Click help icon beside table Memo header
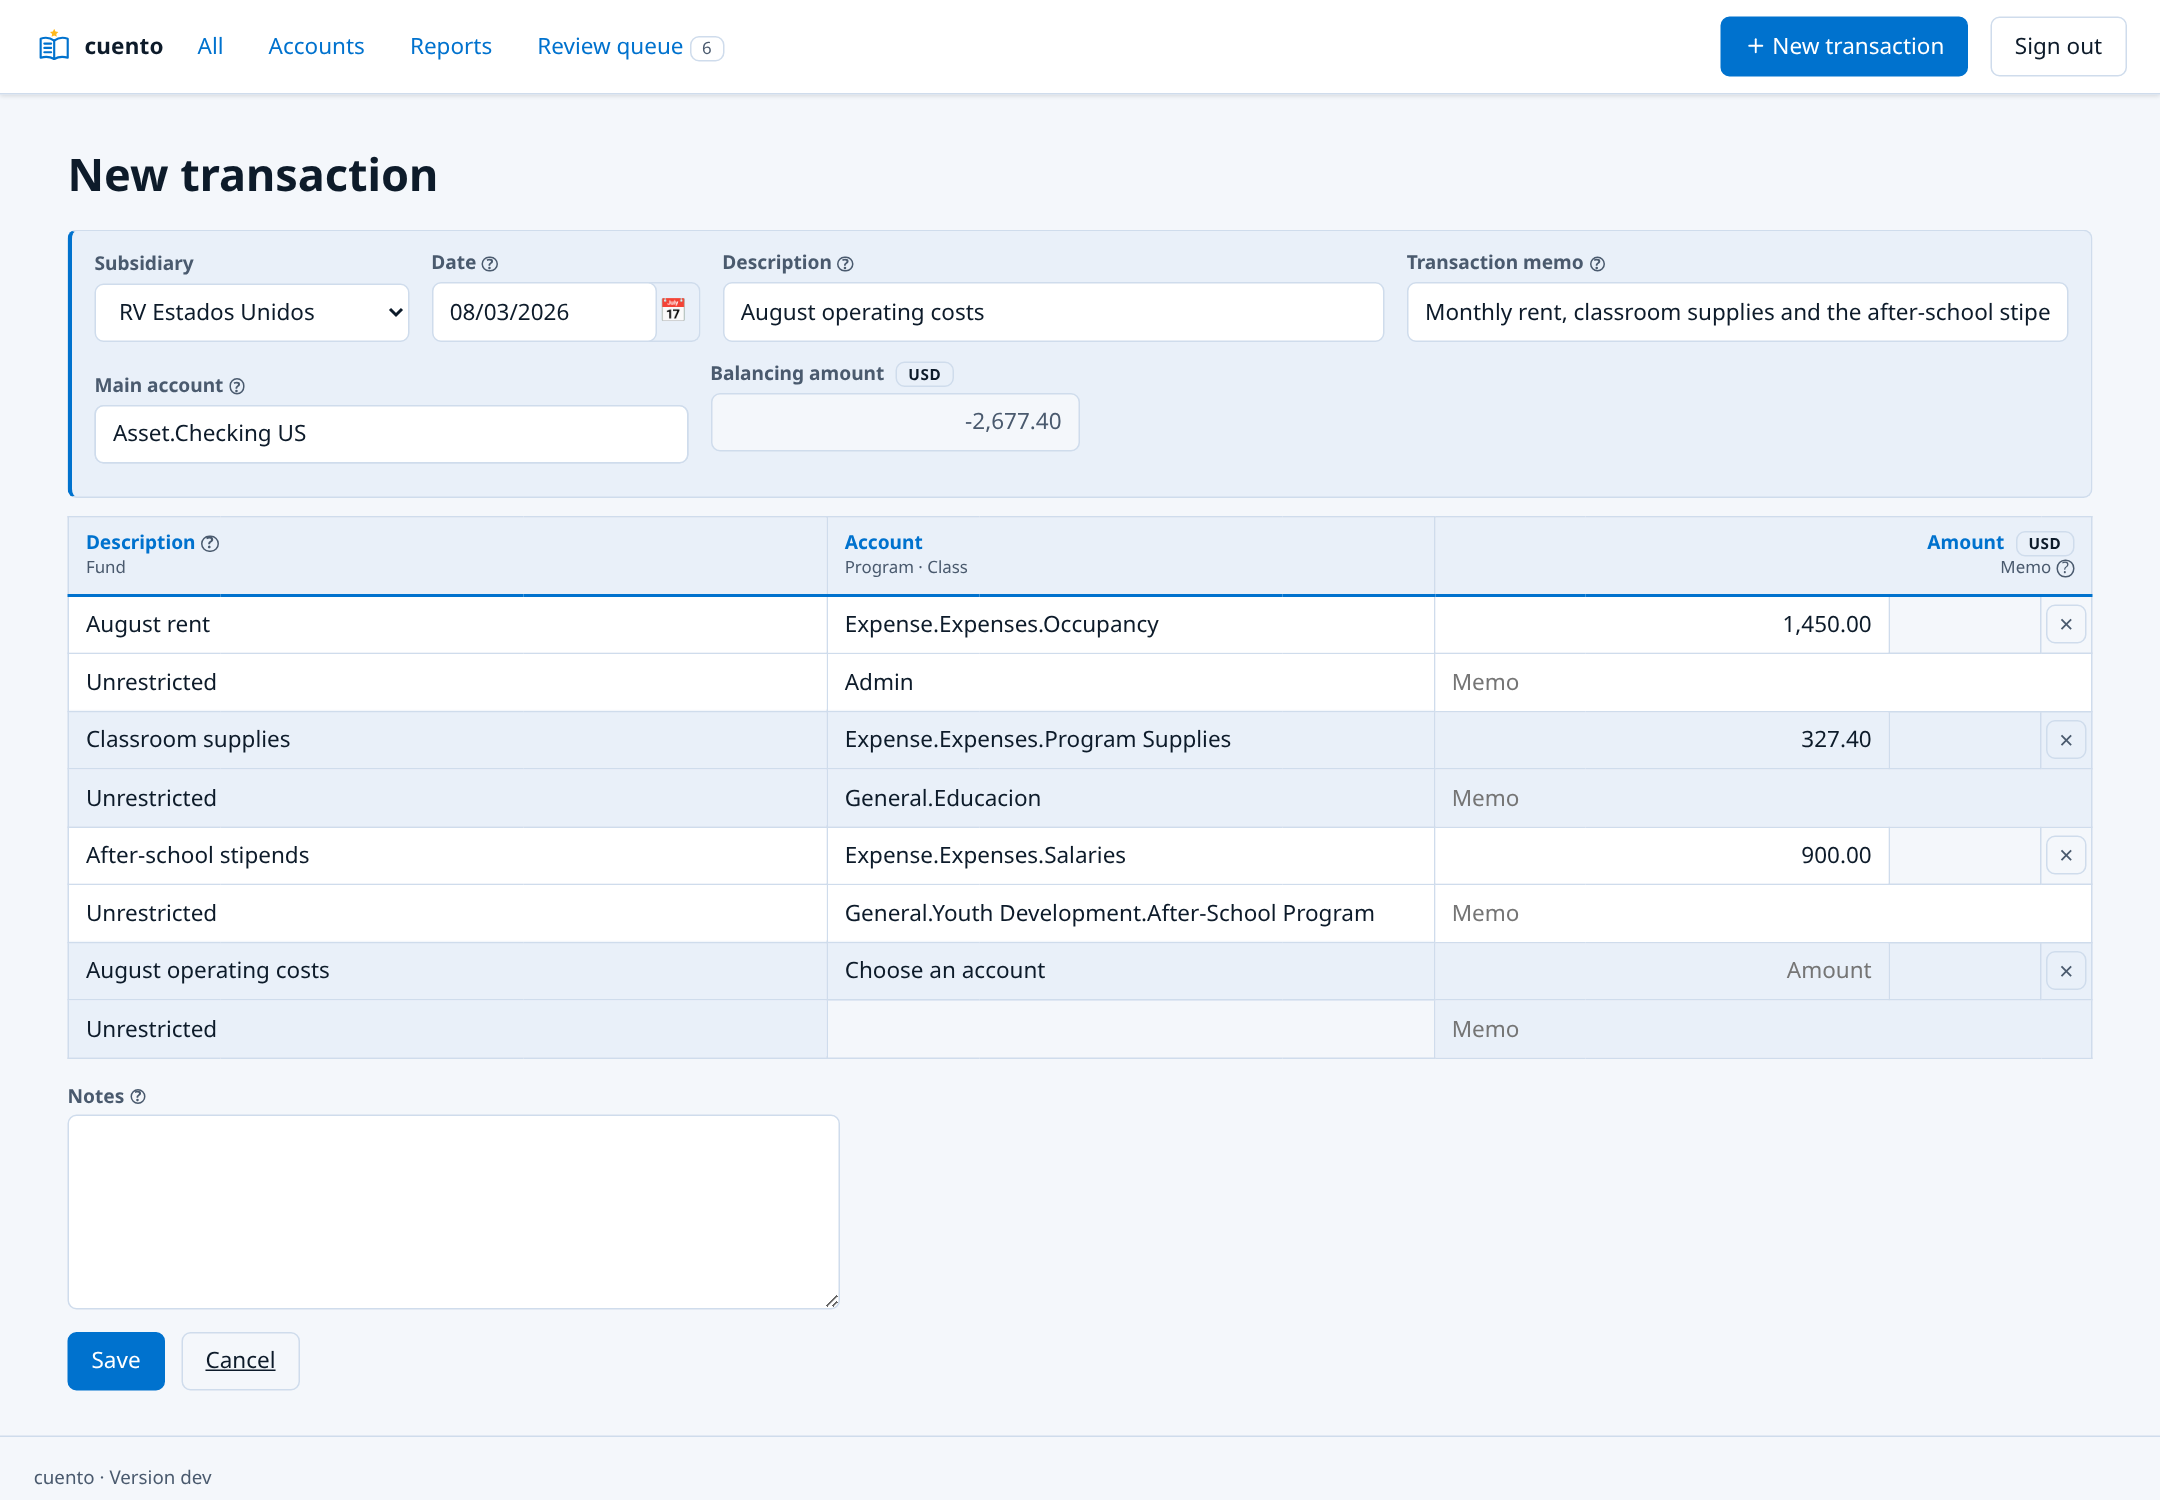Screen dimensions: 2160x1500 2065,568
